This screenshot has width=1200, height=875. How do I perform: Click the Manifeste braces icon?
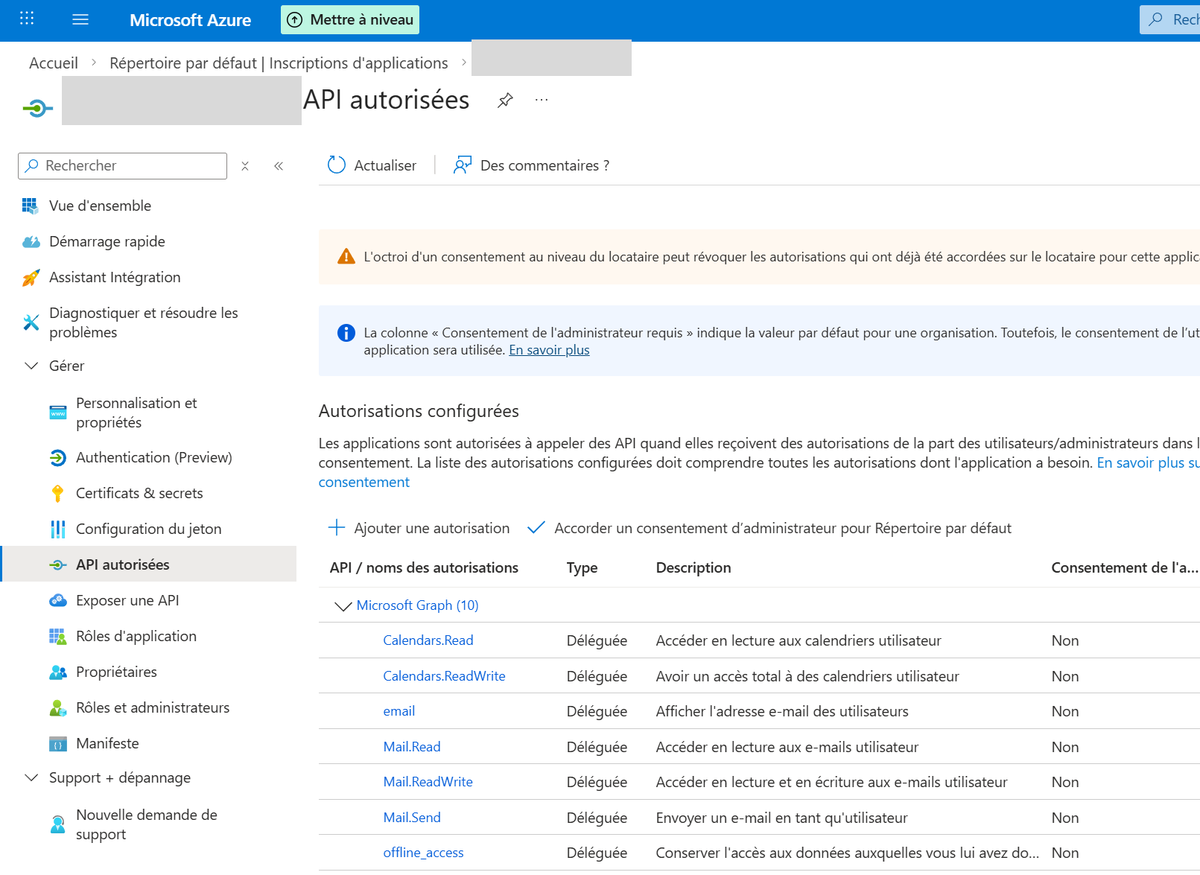57,744
